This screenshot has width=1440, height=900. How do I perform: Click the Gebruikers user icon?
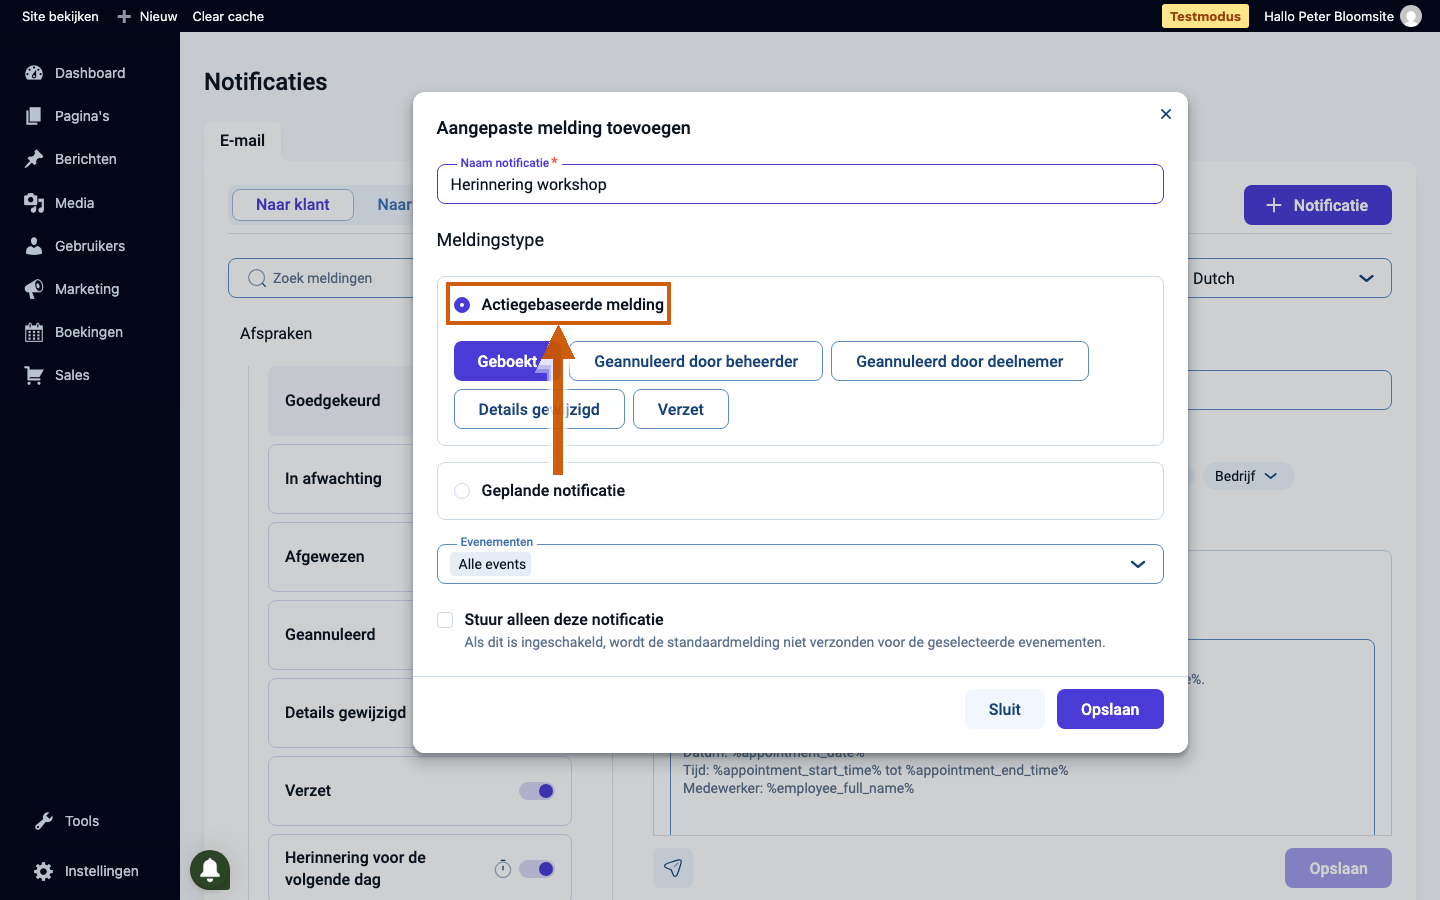click(34, 246)
